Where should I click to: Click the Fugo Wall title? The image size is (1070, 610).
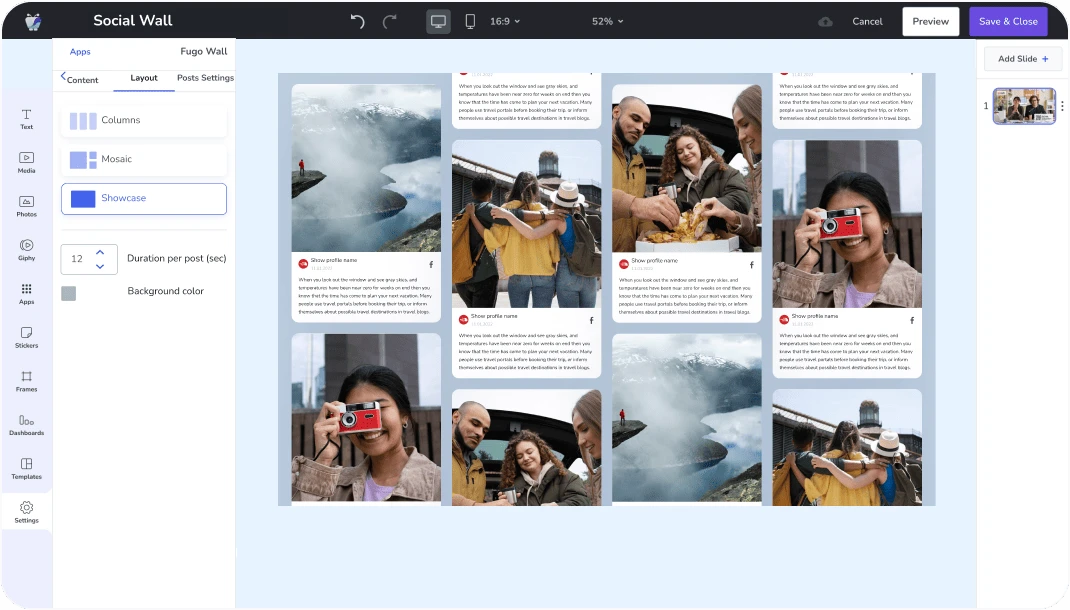coord(204,51)
